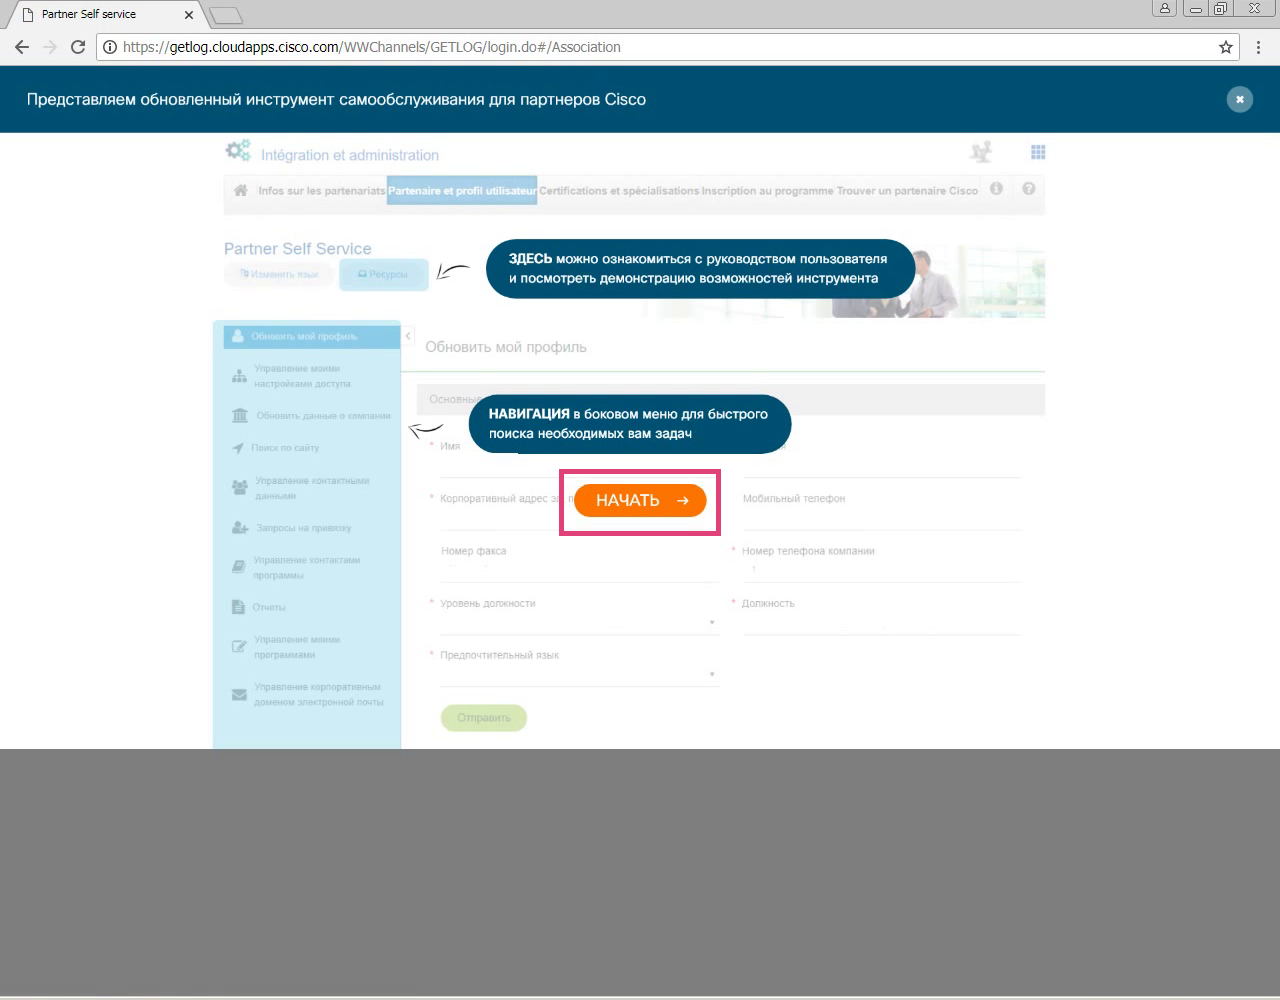Click the Partner Self Service heading
The image size is (1280, 1000).
point(297,249)
